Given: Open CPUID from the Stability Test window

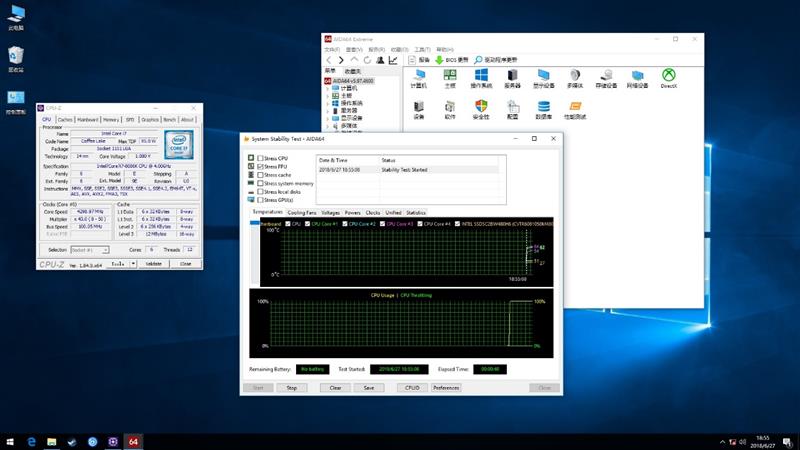Looking at the screenshot, I should [x=412, y=388].
